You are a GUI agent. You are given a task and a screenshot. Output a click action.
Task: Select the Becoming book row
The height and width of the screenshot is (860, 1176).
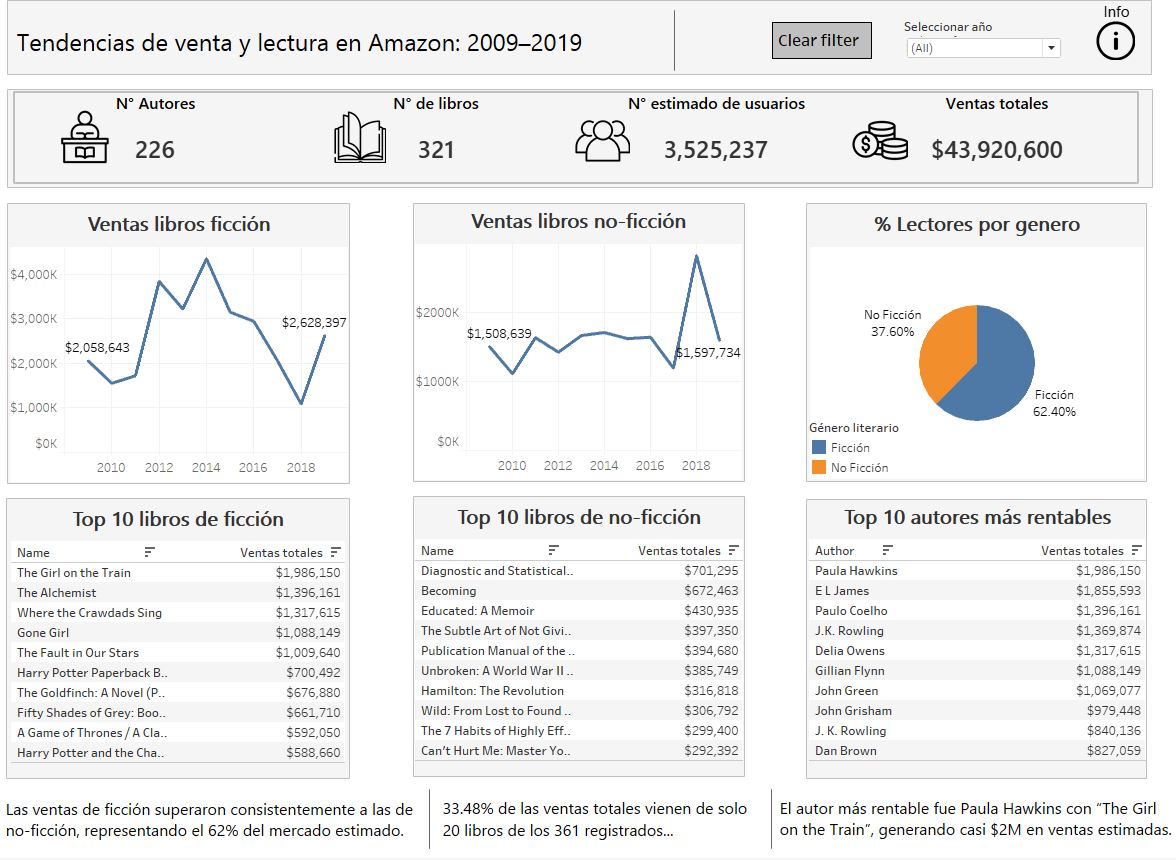point(579,591)
